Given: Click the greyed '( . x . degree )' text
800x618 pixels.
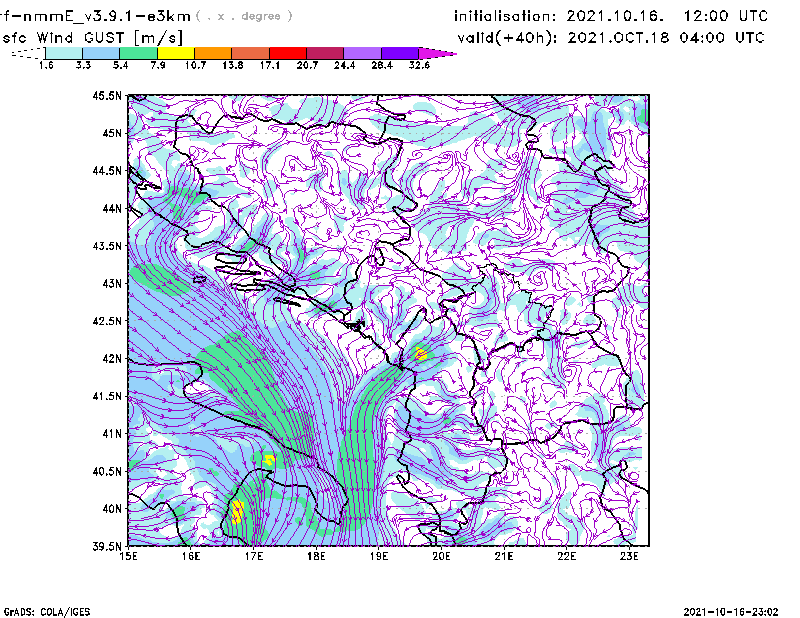Looking at the screenshot, I should click(244, 16).
